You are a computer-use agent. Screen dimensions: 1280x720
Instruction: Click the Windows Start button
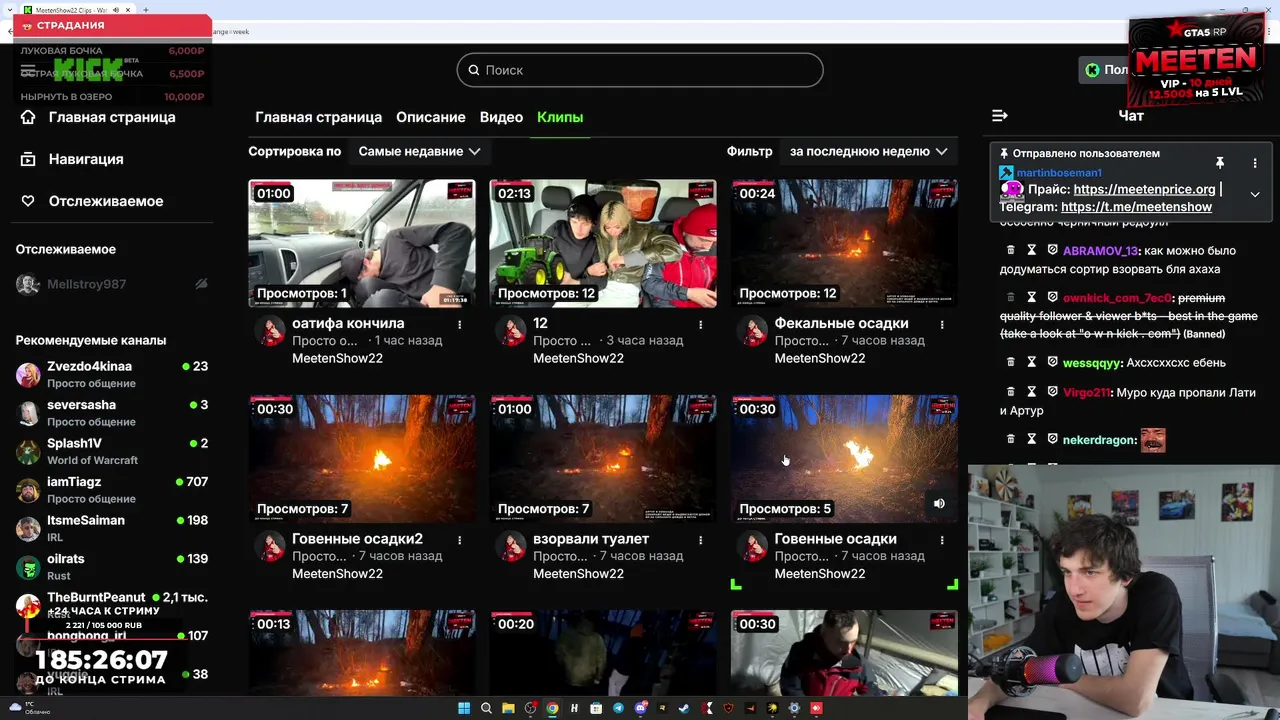click(x=464, y=708)
